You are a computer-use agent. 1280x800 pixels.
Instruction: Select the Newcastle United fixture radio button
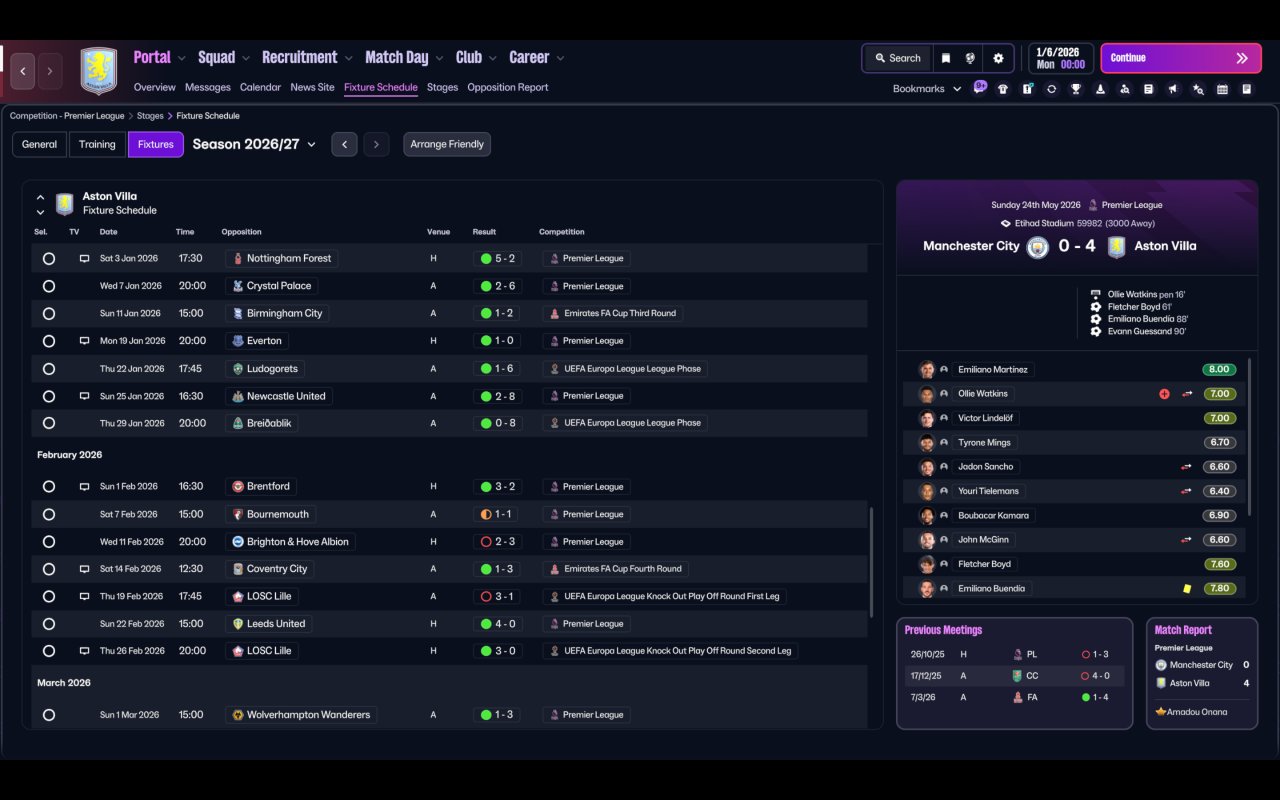pyautogui.click(x=48, y=396)
